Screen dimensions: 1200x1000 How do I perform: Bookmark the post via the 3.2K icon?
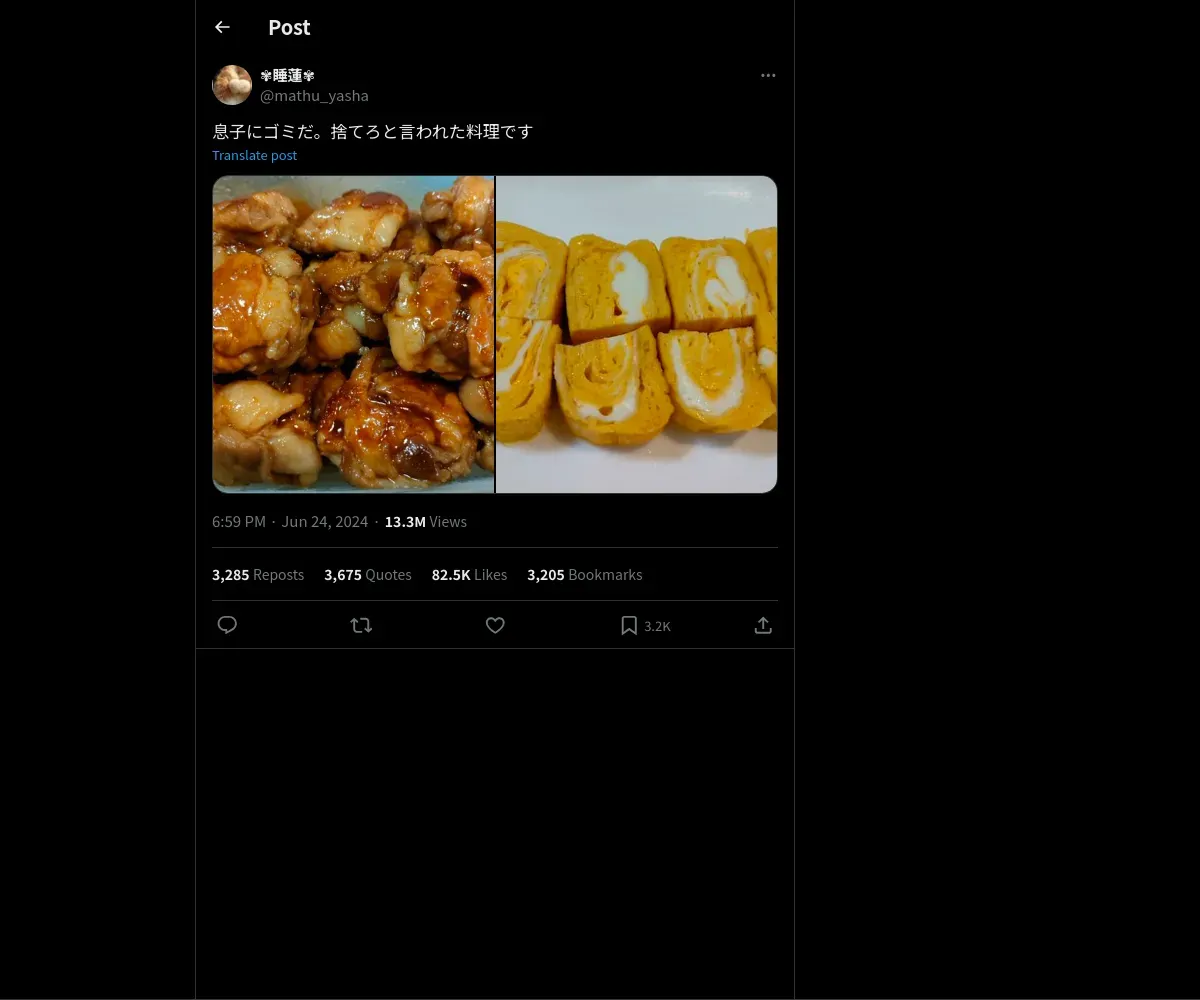[x=630, y=625]
